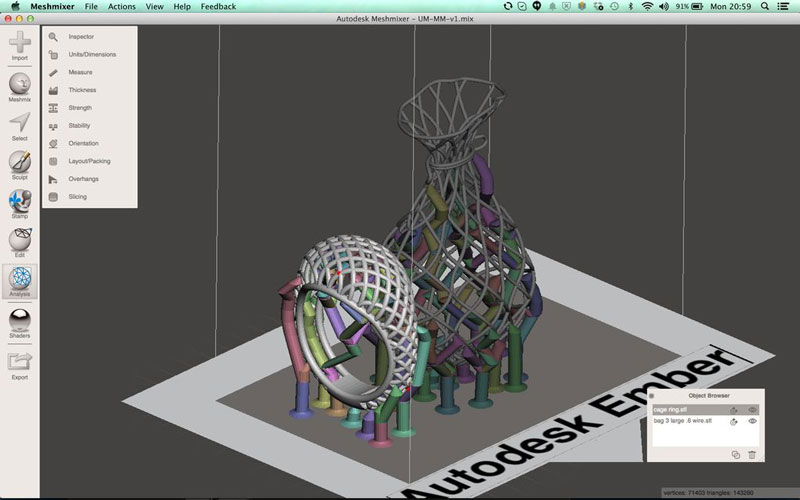Open the Shaders sphere

pyautogui.click(x=20, y=320)
